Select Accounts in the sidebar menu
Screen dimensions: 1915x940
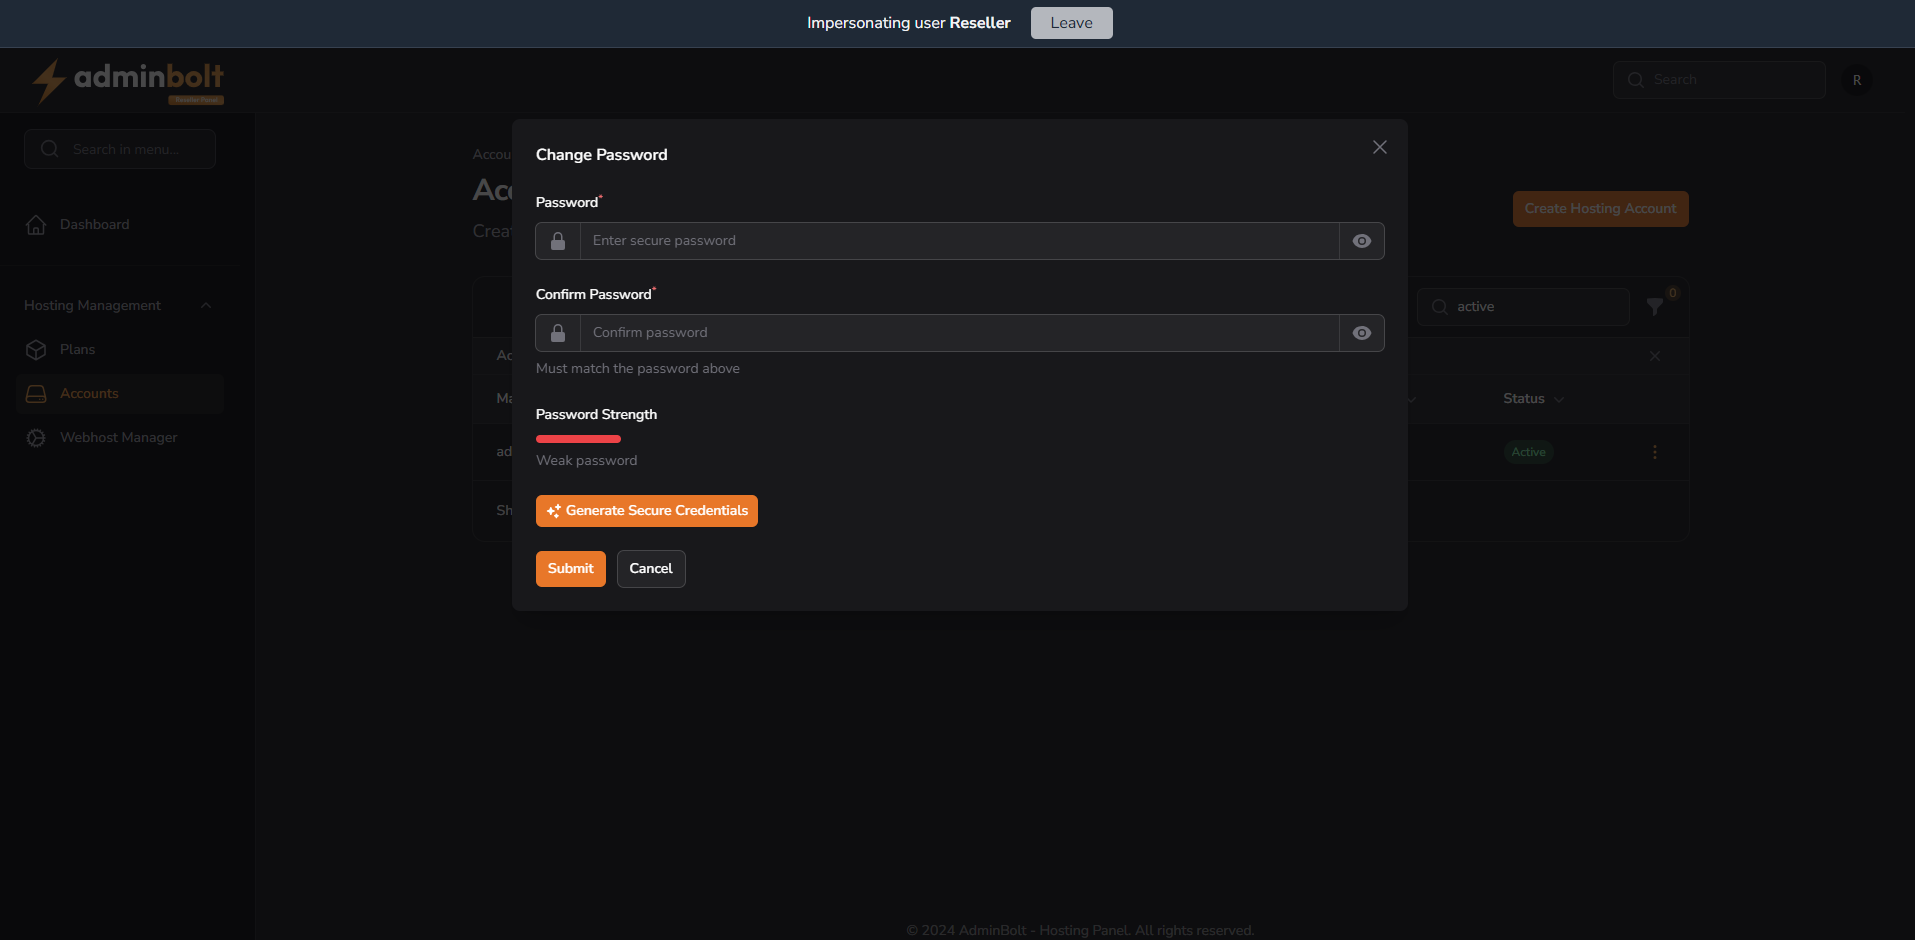88,393
